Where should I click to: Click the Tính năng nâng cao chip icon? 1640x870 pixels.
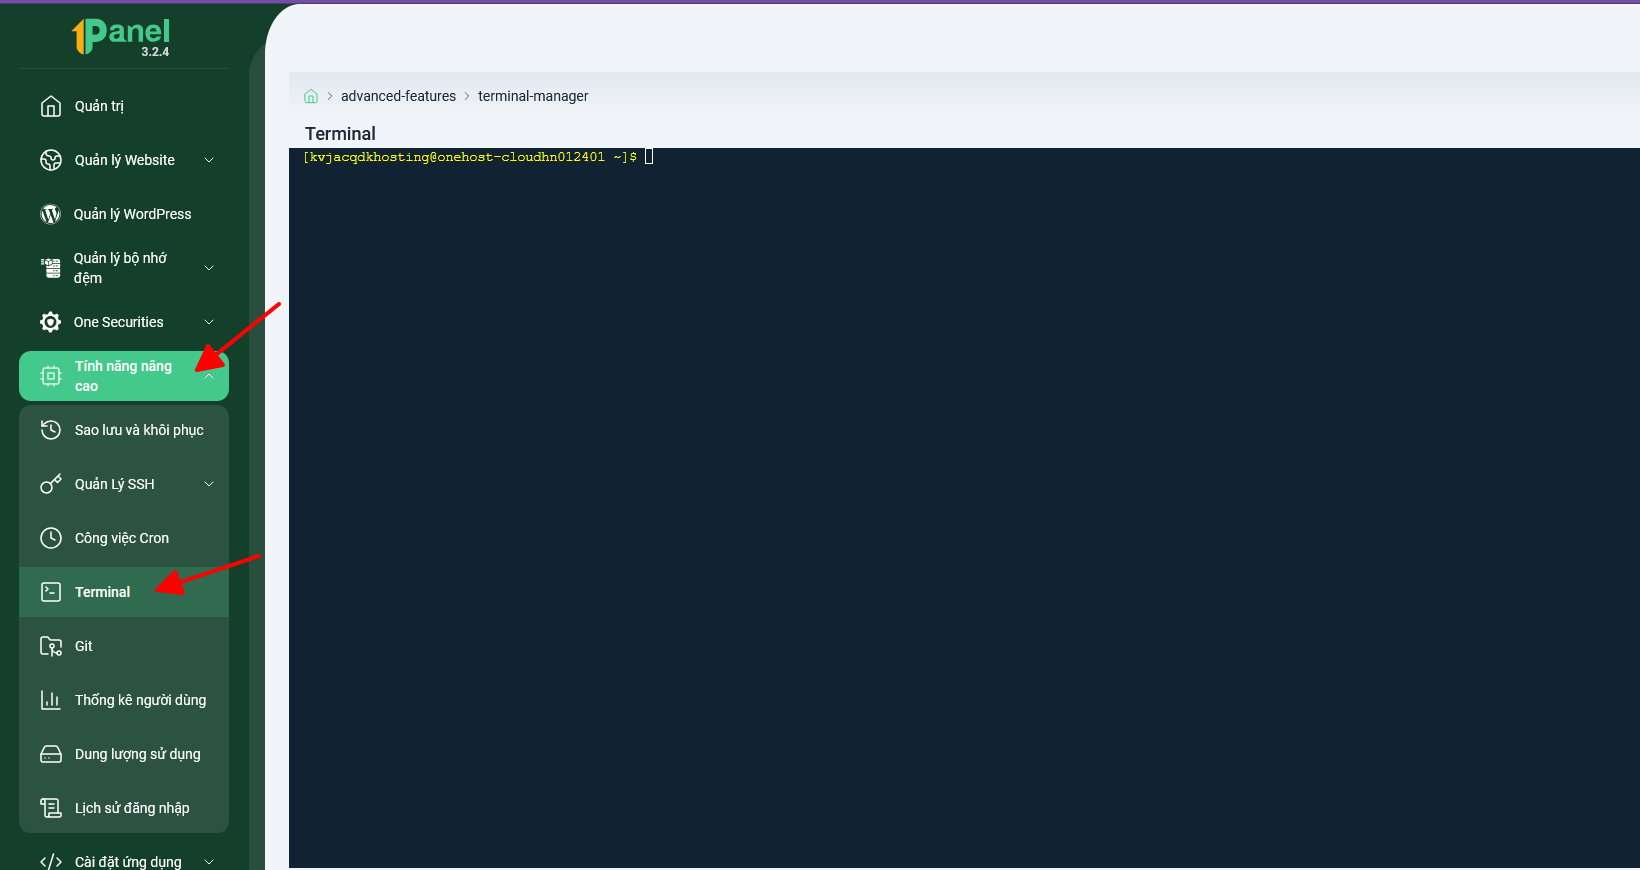[51, 376]
